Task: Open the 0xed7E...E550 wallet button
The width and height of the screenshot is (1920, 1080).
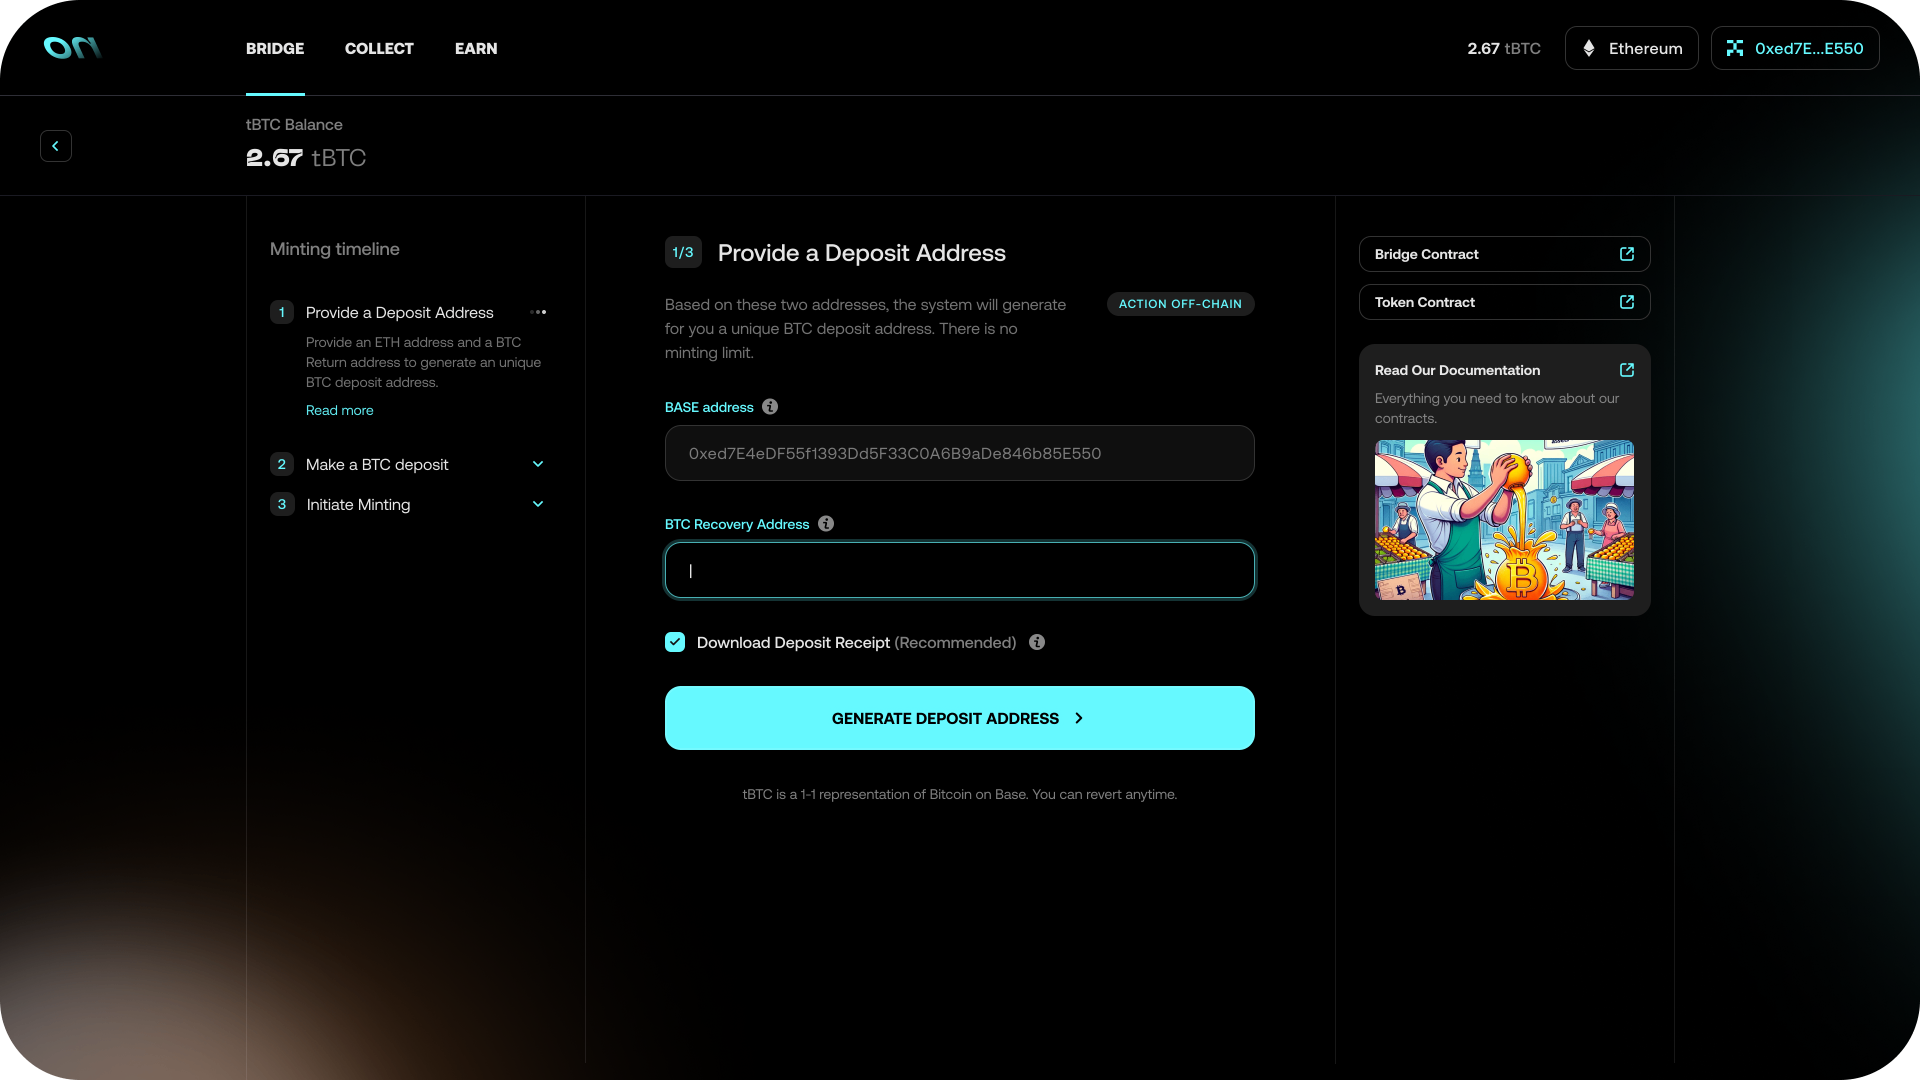Action: (1795, 48)
